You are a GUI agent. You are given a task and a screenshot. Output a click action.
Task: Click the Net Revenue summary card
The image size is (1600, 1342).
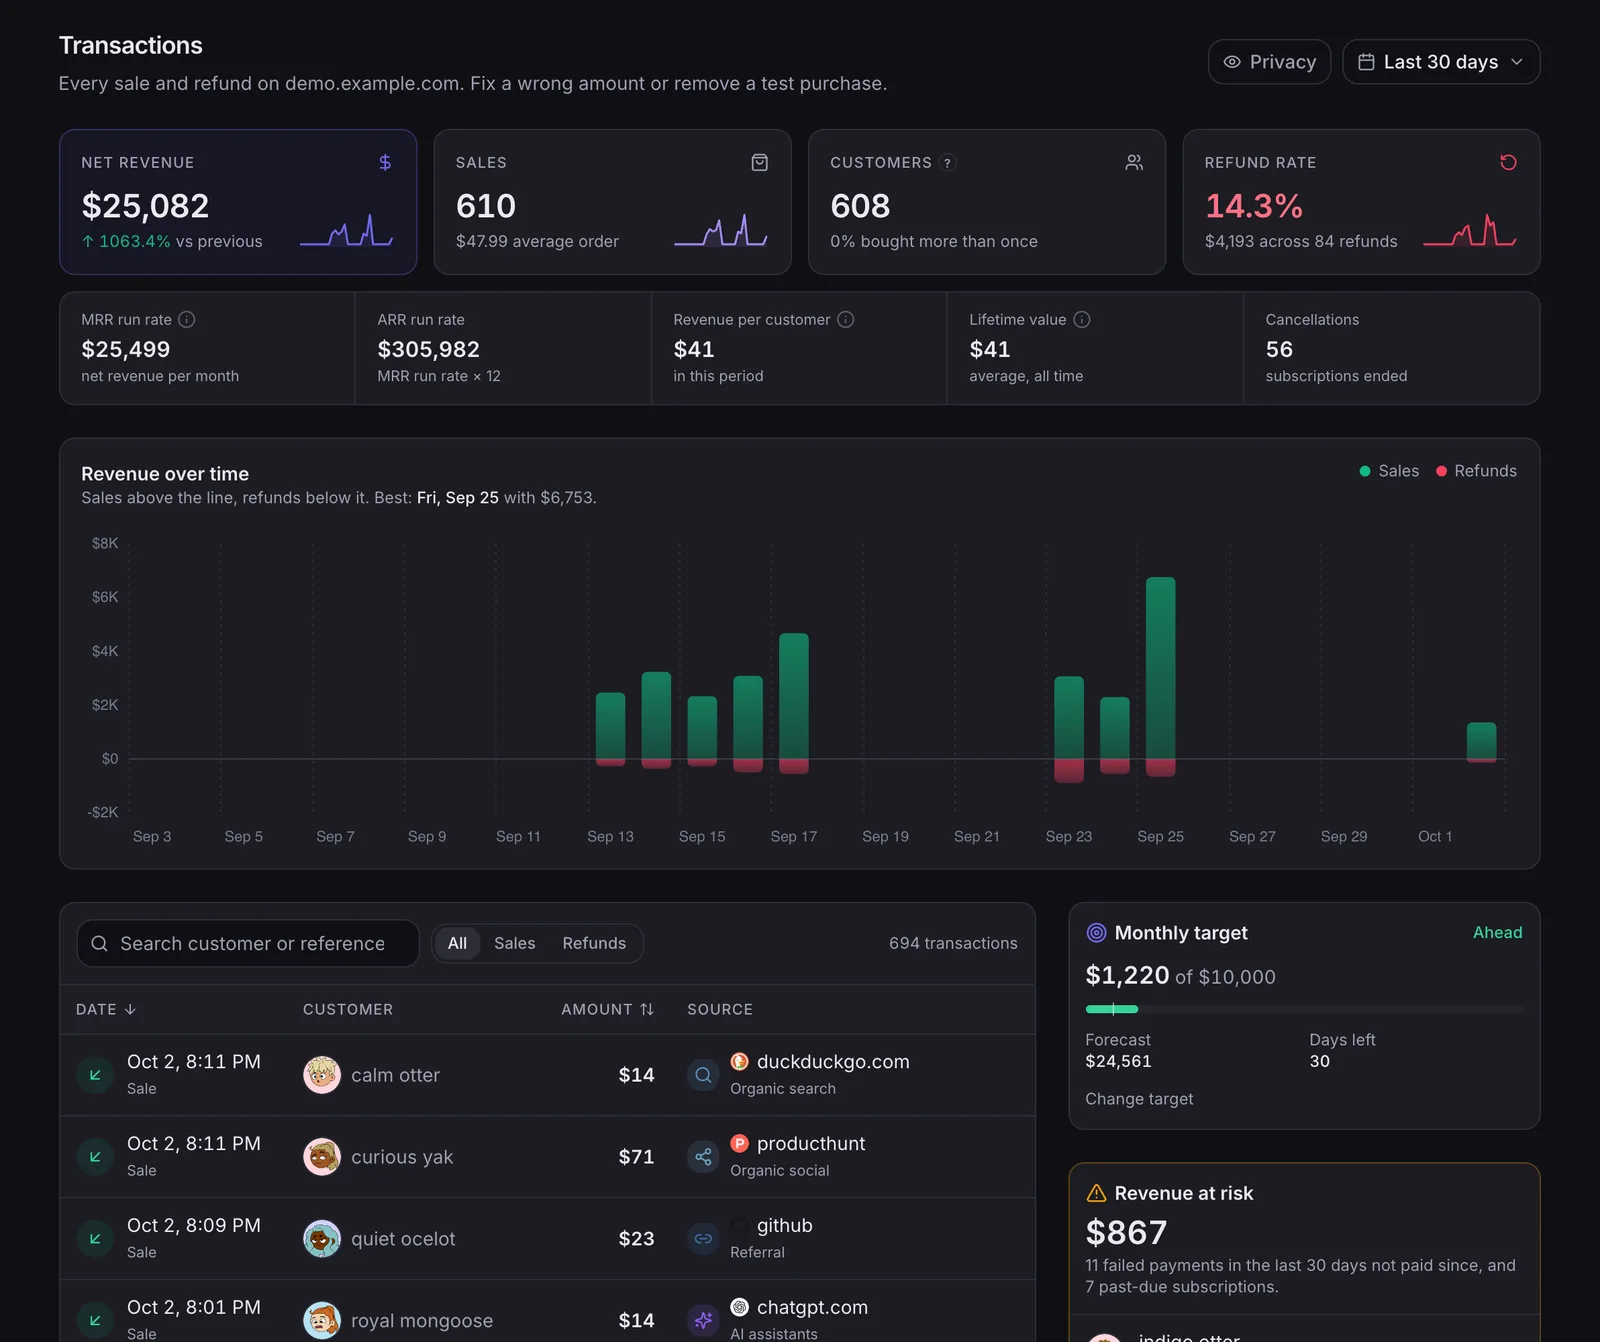[x=238, y=202]
